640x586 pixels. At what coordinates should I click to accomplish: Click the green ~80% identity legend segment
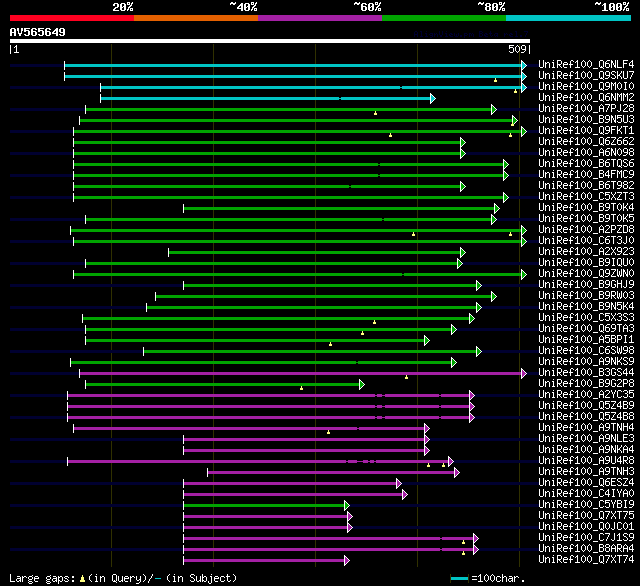pyautogui.click(x=444, y=18)
